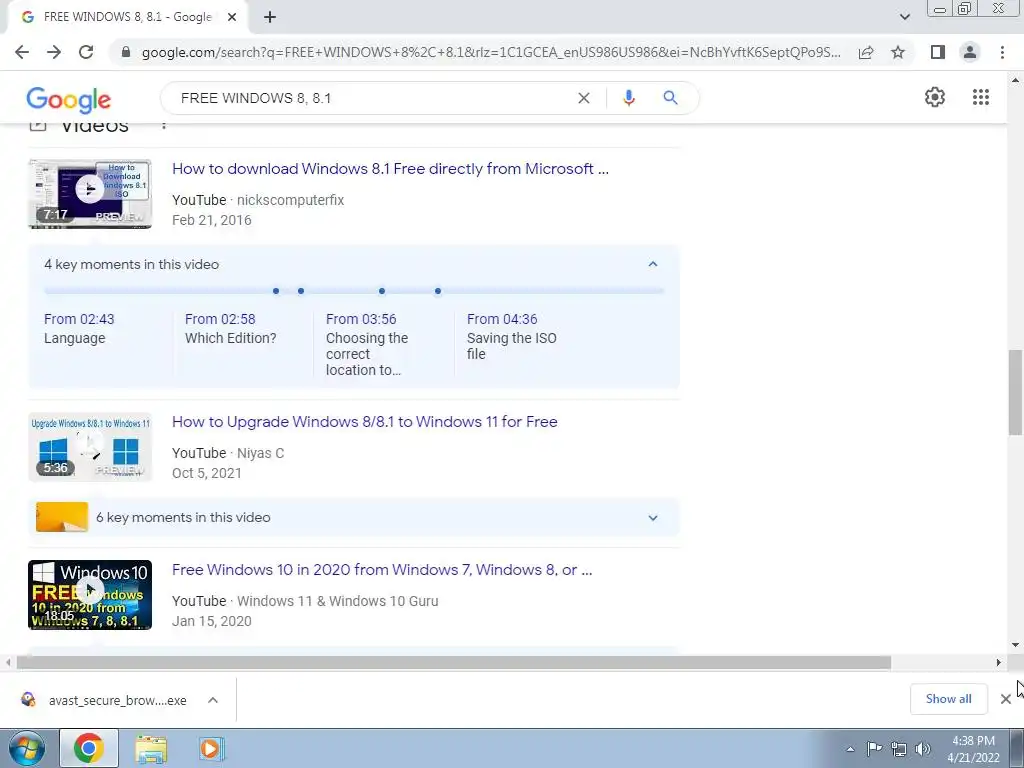Image resolution: width=1024 pixels, height=768 pixels.
Task: Click the last key moment dot on the timeline
Action: click(x=438, y=291)
